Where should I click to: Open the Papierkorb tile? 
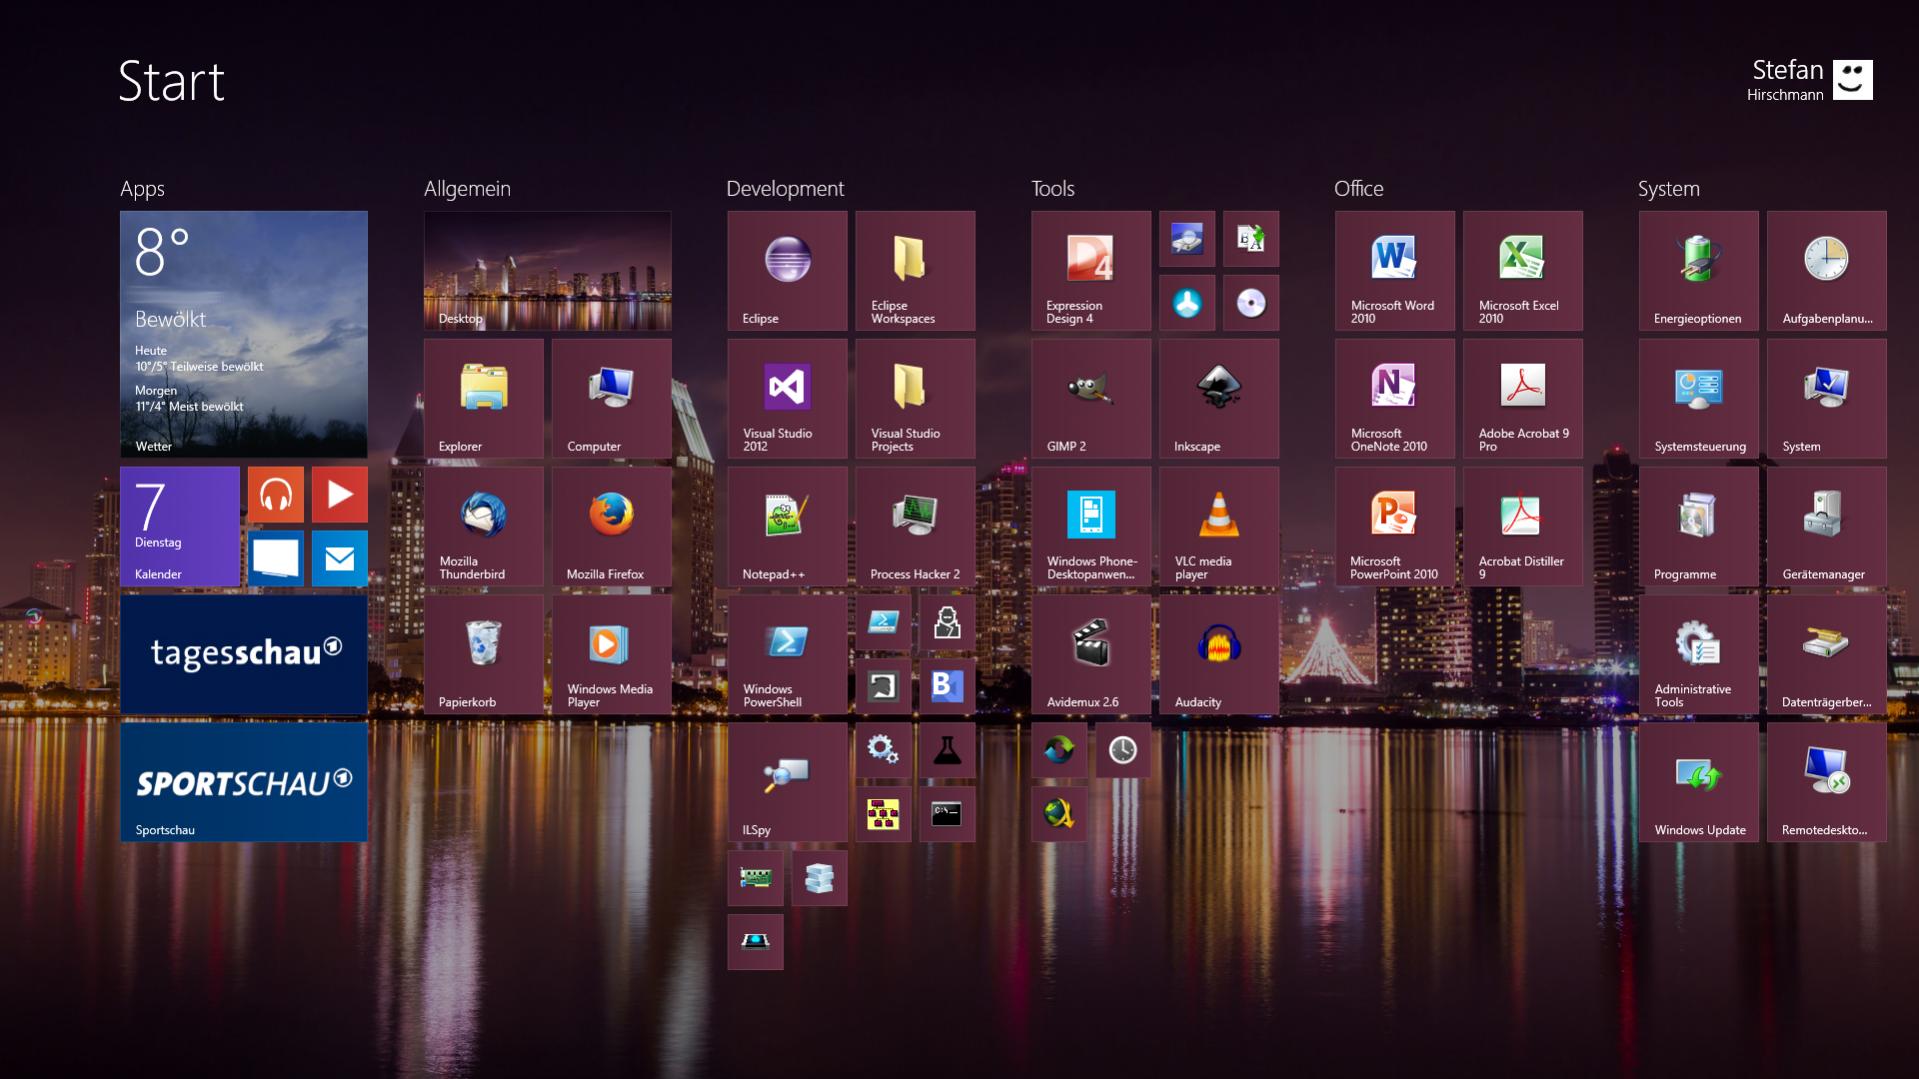coord(483,654)
